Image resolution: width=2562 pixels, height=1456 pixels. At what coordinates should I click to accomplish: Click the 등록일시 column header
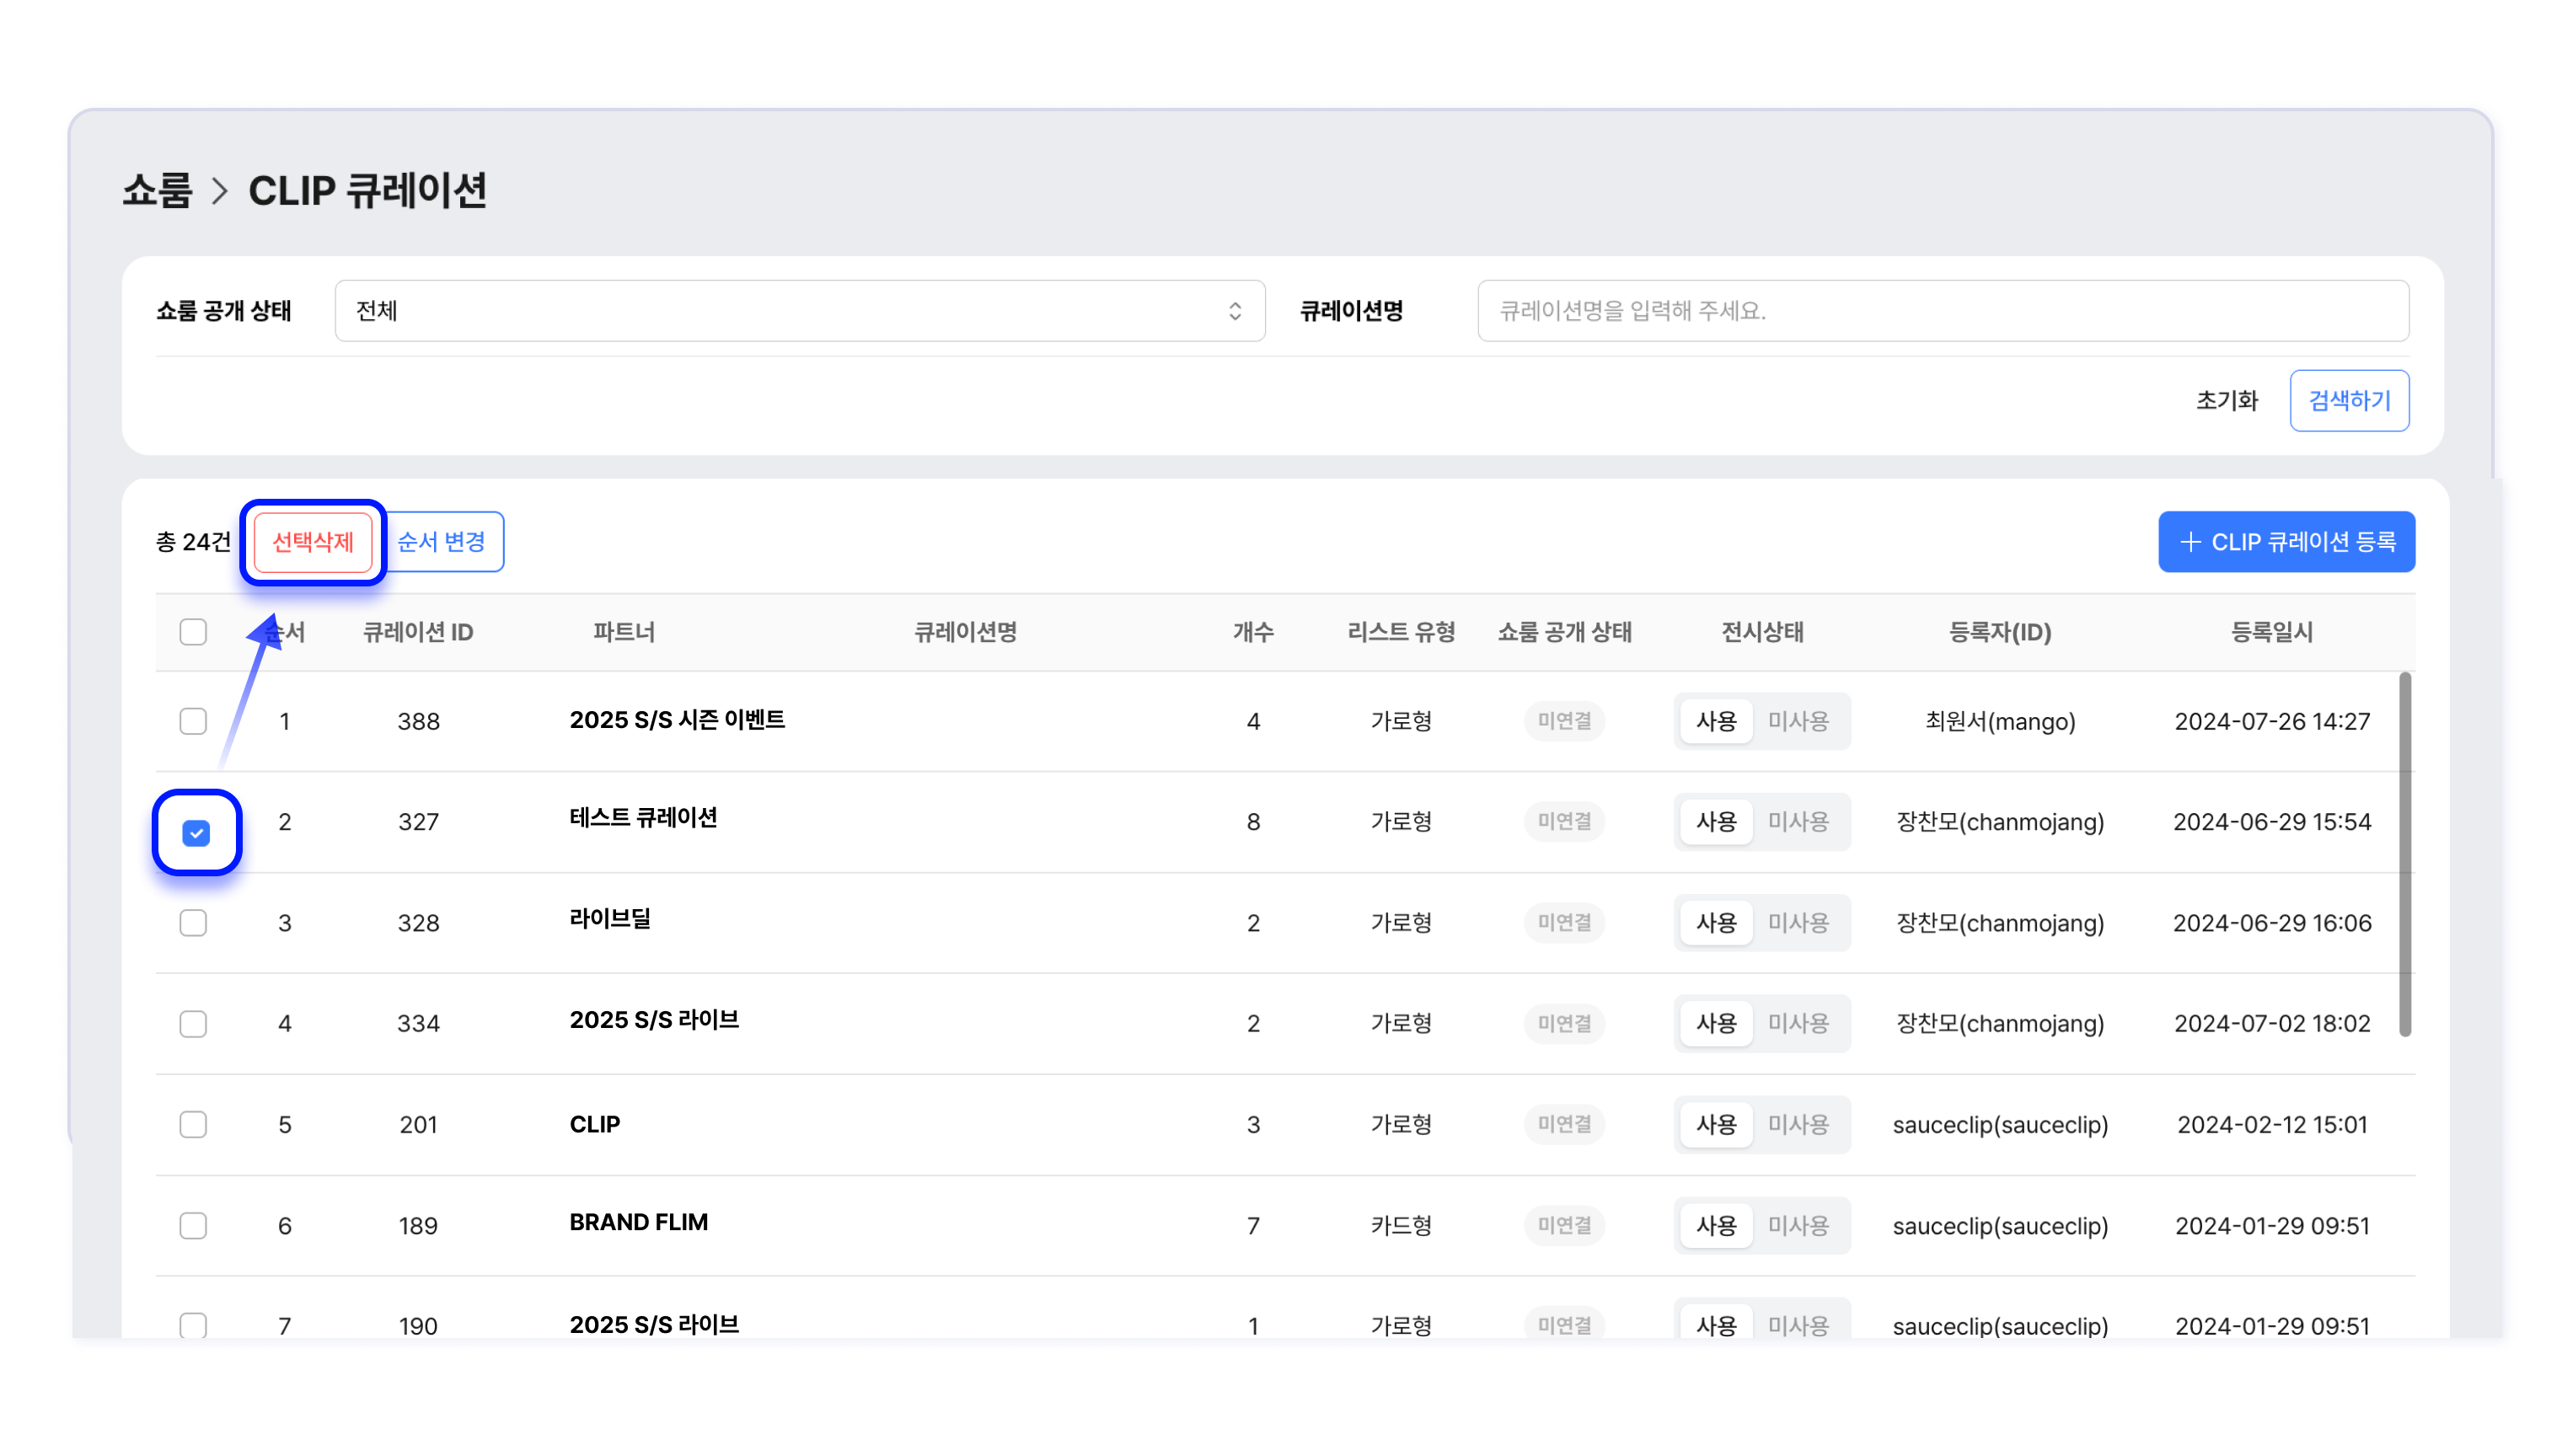(2271, 632)
